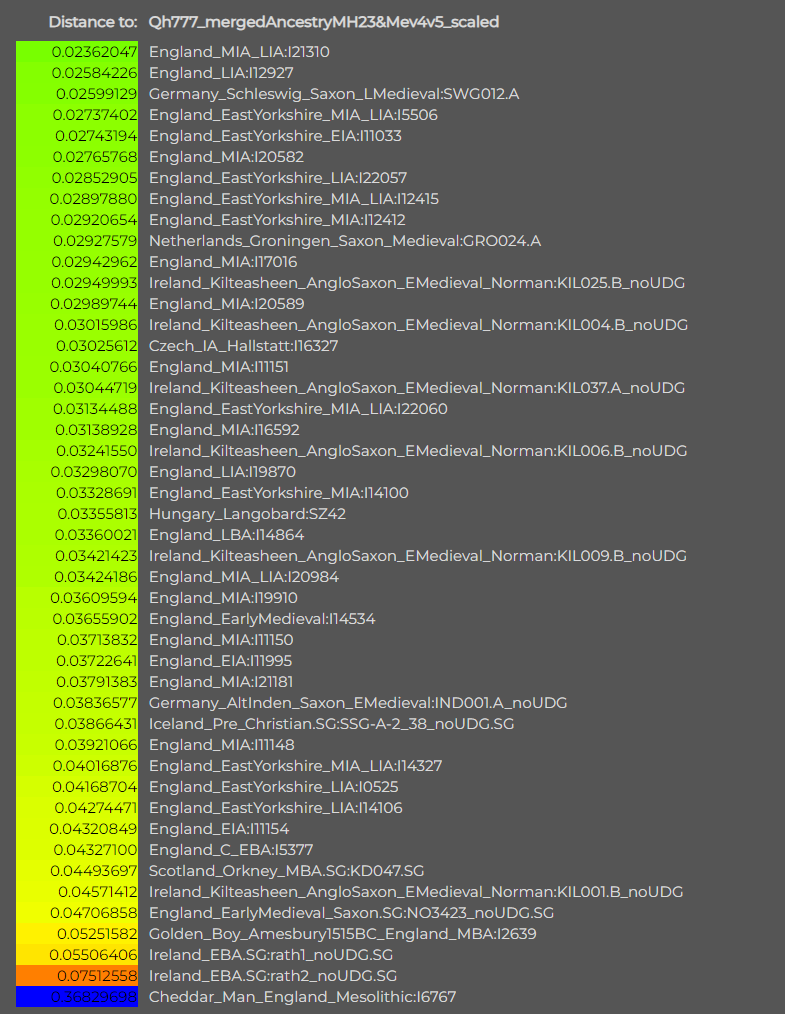The image size is (785, 1014).
Task: Click Golden_Boy_Amesbury1515BC_England_MBA:I2639 entry
Action: pyautogui.click(x=343, y=934)
